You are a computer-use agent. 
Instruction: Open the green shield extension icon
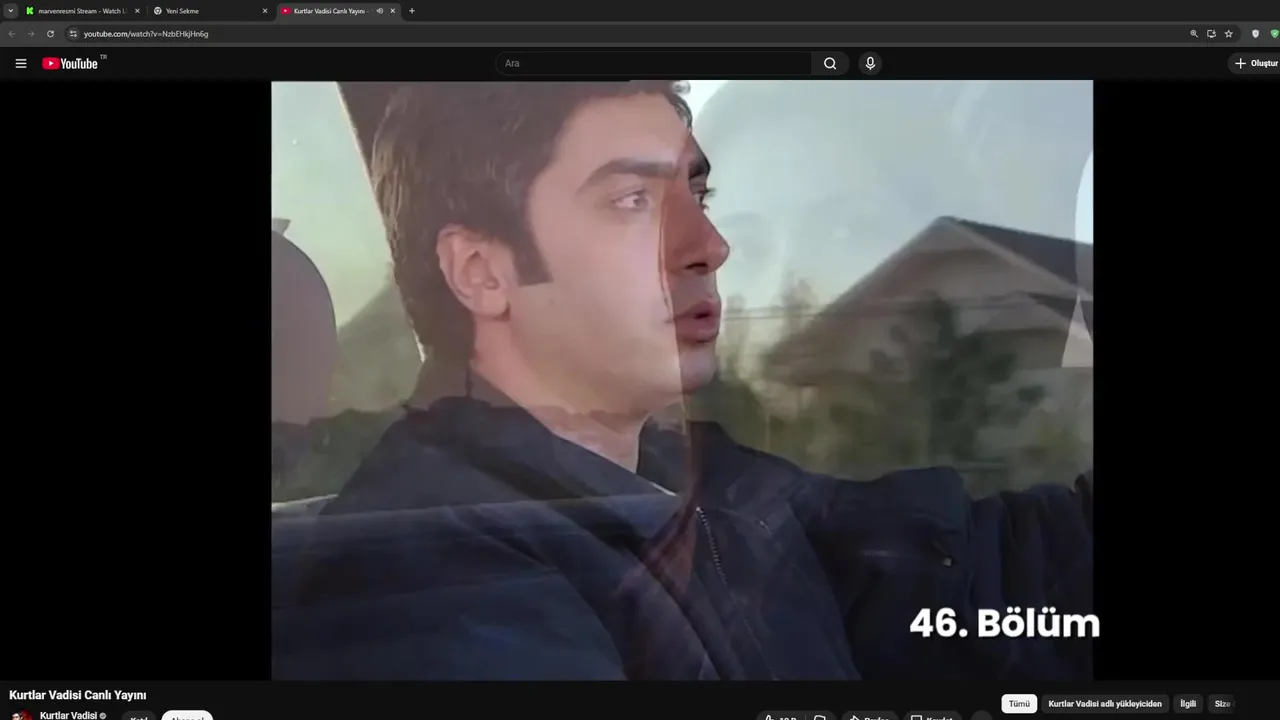pyautogui.click(x=1274, y=33)
